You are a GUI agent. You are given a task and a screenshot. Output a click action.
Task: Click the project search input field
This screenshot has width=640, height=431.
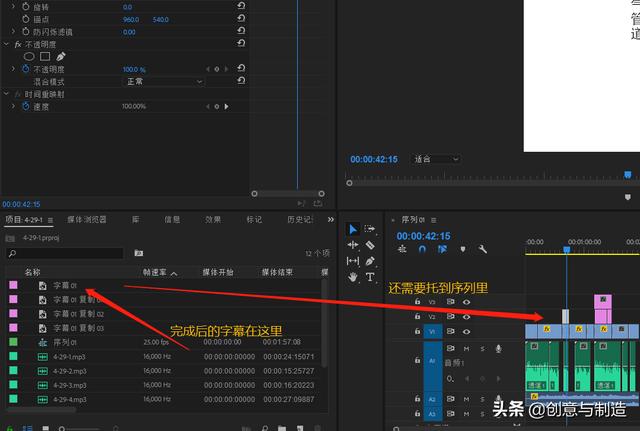coord(65,253)
